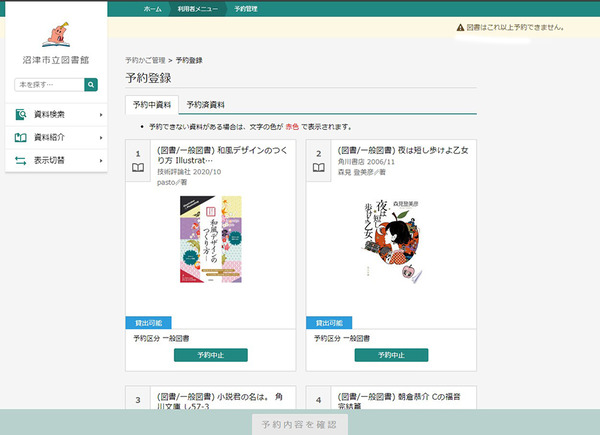Click the red 赤色 word in note
Viewport: 600px width, 435px height.
point(292,127)
